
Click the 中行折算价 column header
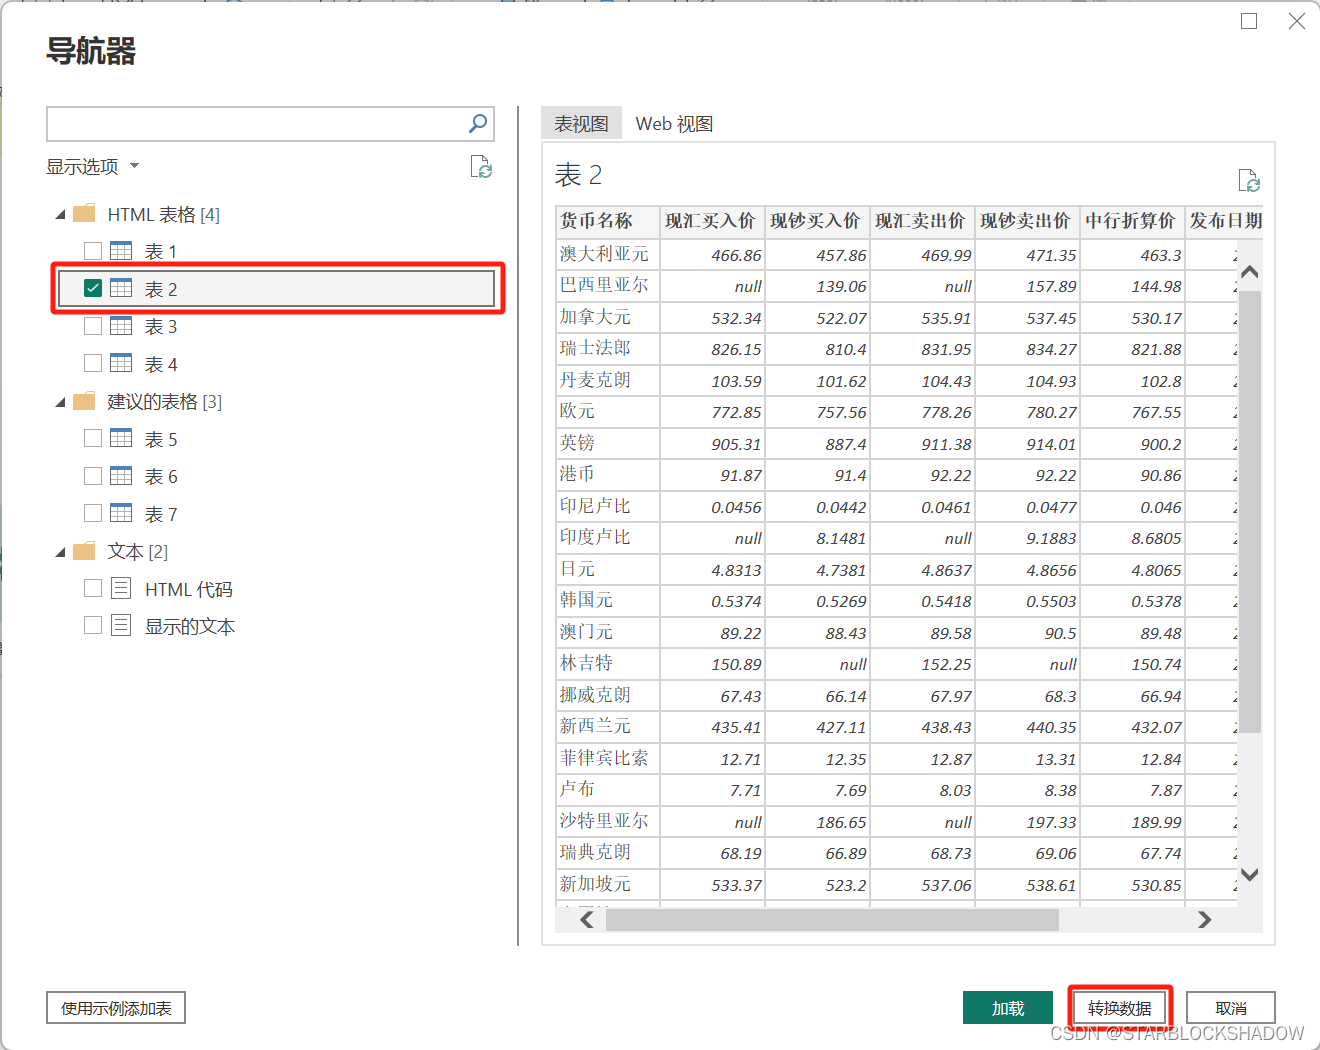coord(1132,221)
